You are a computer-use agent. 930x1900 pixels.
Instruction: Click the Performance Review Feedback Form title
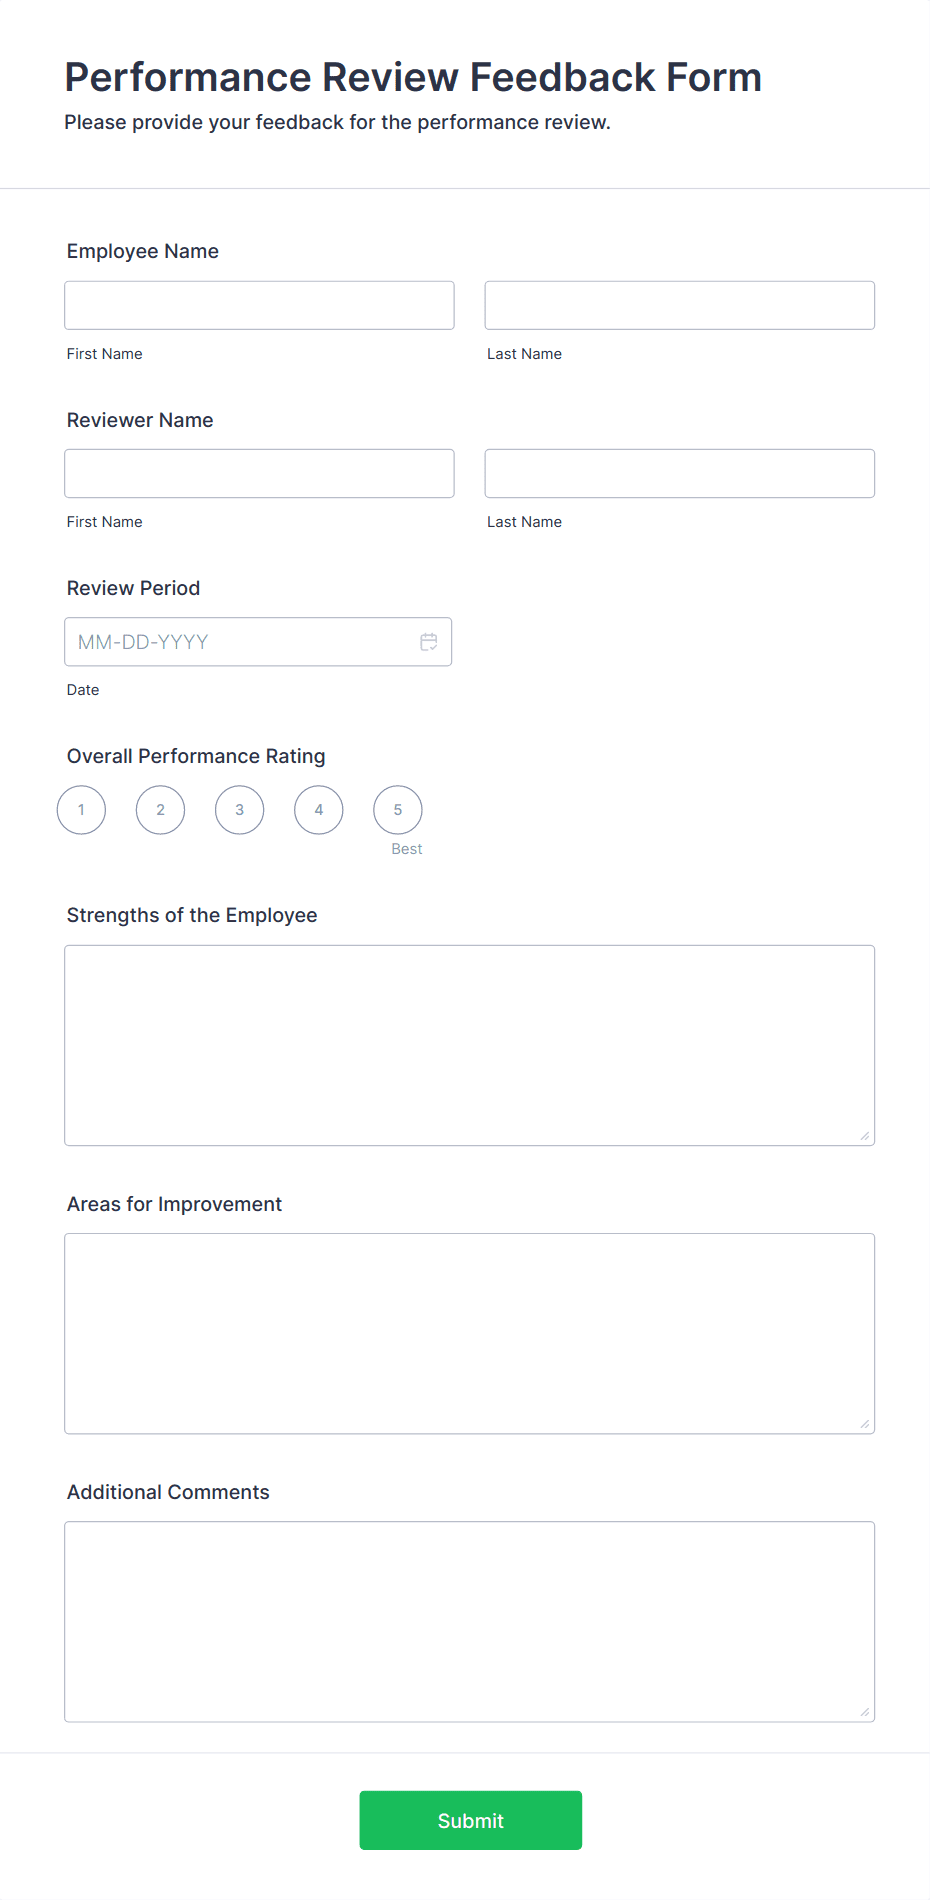coord(412,77)
